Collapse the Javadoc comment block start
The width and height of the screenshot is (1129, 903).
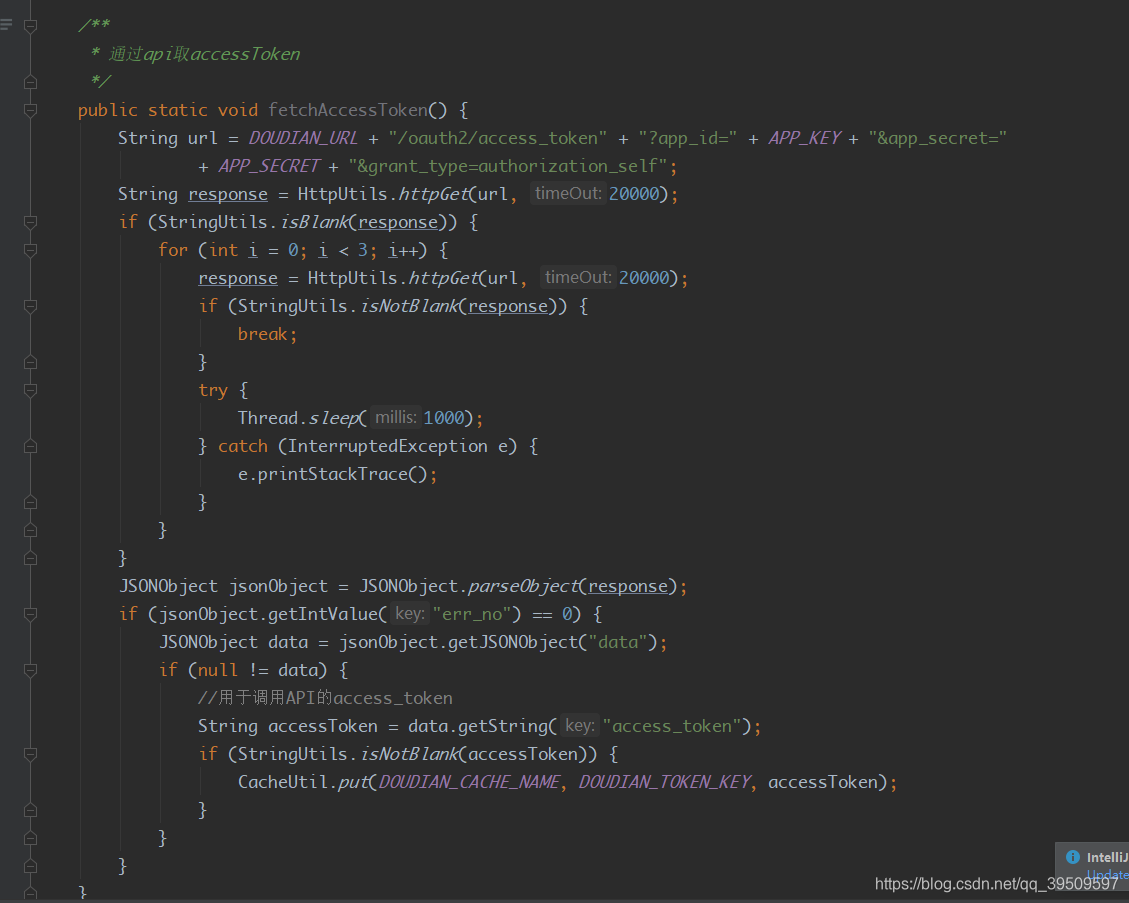click(30, 26)
